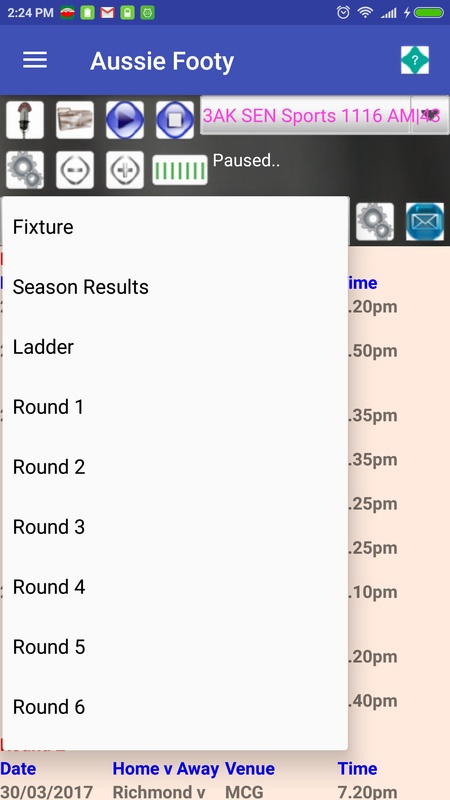The image size is (450, 800).
Task: Click the microphone radio icon
Action: point(25,120)
